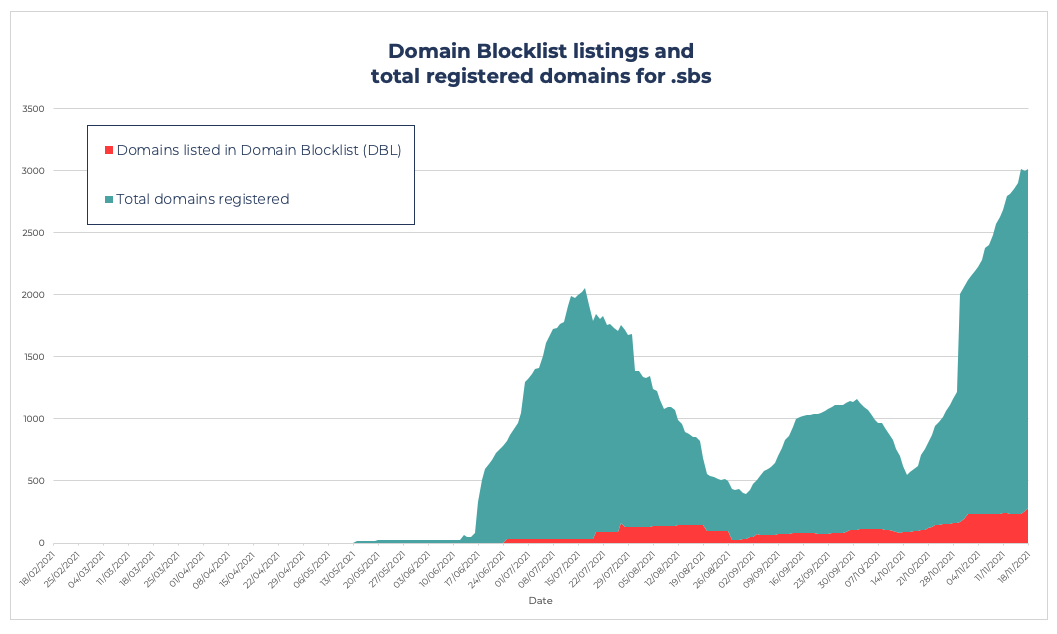Click the 3500 y-axis label
This screenshot has width=1057, height=634.
click(x=33, y=108)
